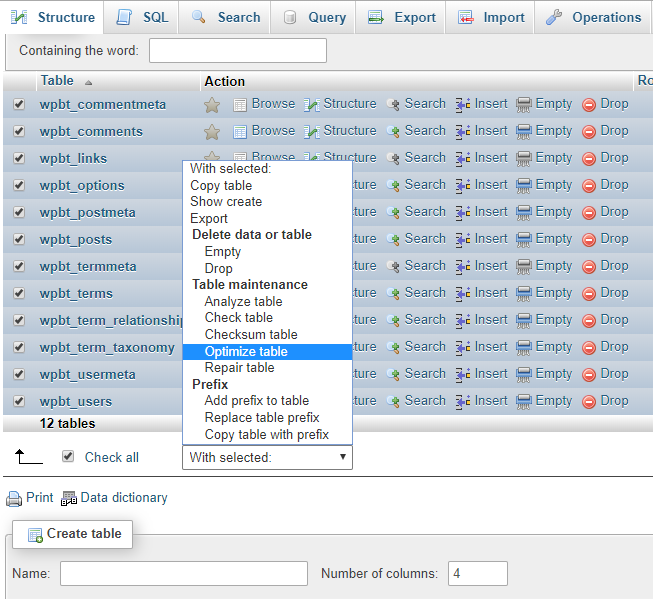Image resolution: width=653 pixels, height=599 pixels.
Task: Click the Empty icon for wpbt_posts row
Action: [524, 239]
